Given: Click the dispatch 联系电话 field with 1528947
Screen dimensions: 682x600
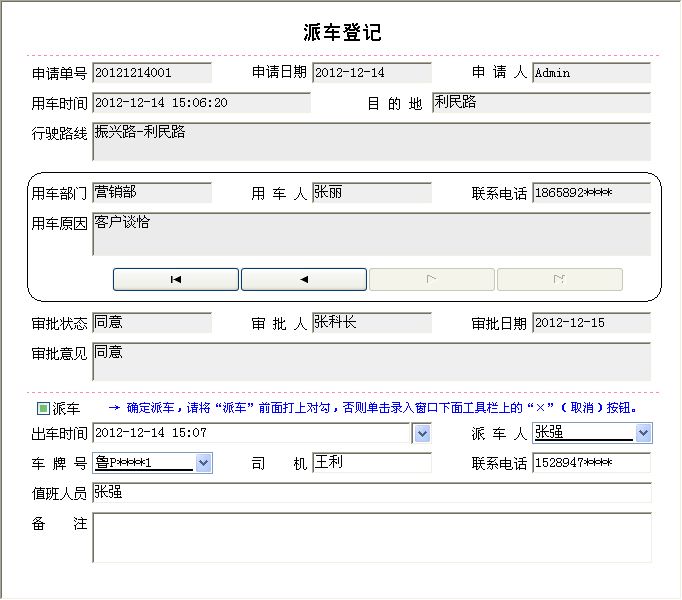Looking at the screenshot, I should (x=591, y=463).
